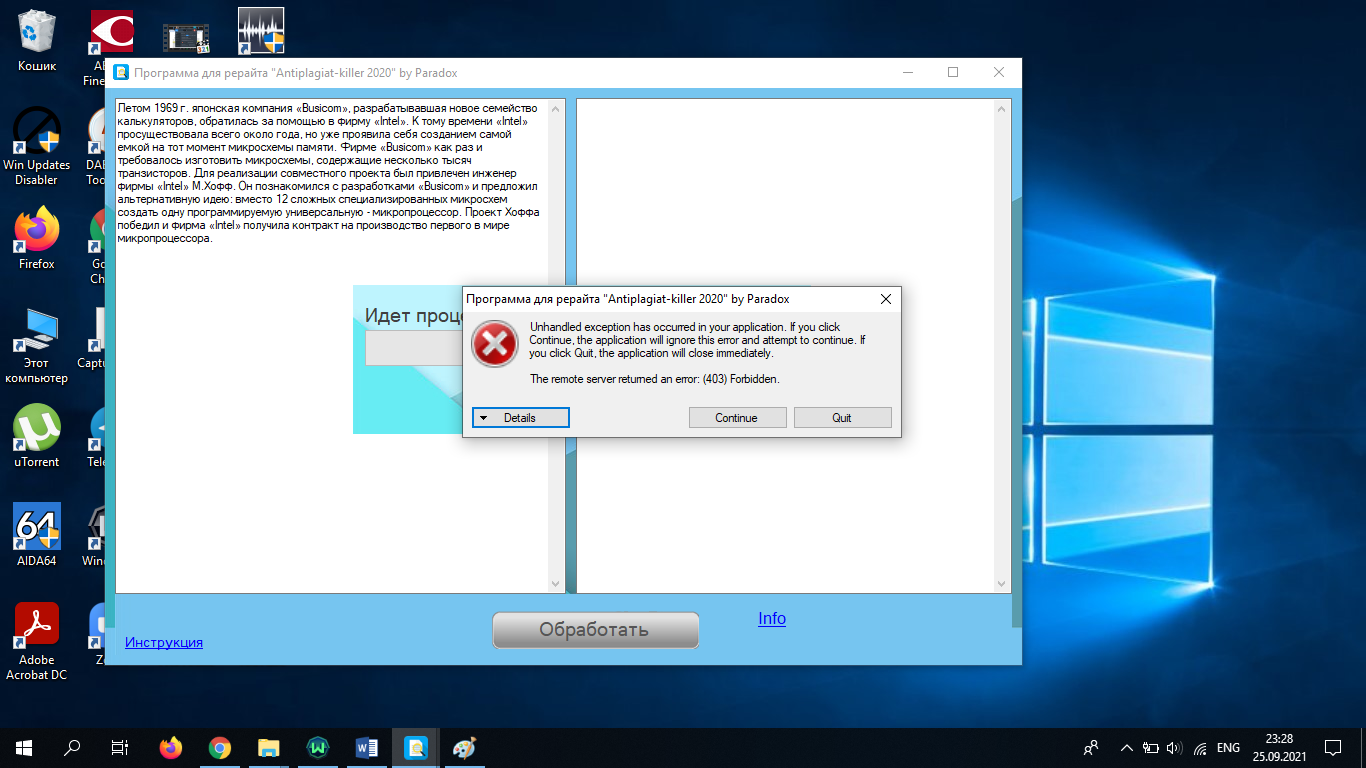Launch uTorrent from the desktop
The image size is (1366, 768).
(x=37, y=430)
